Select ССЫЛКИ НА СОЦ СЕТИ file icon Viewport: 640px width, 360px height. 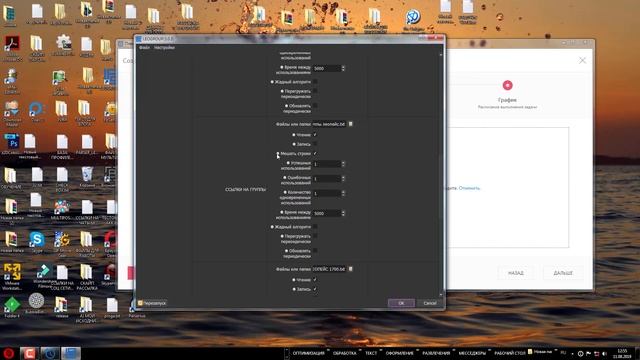(x=62, y=272)
